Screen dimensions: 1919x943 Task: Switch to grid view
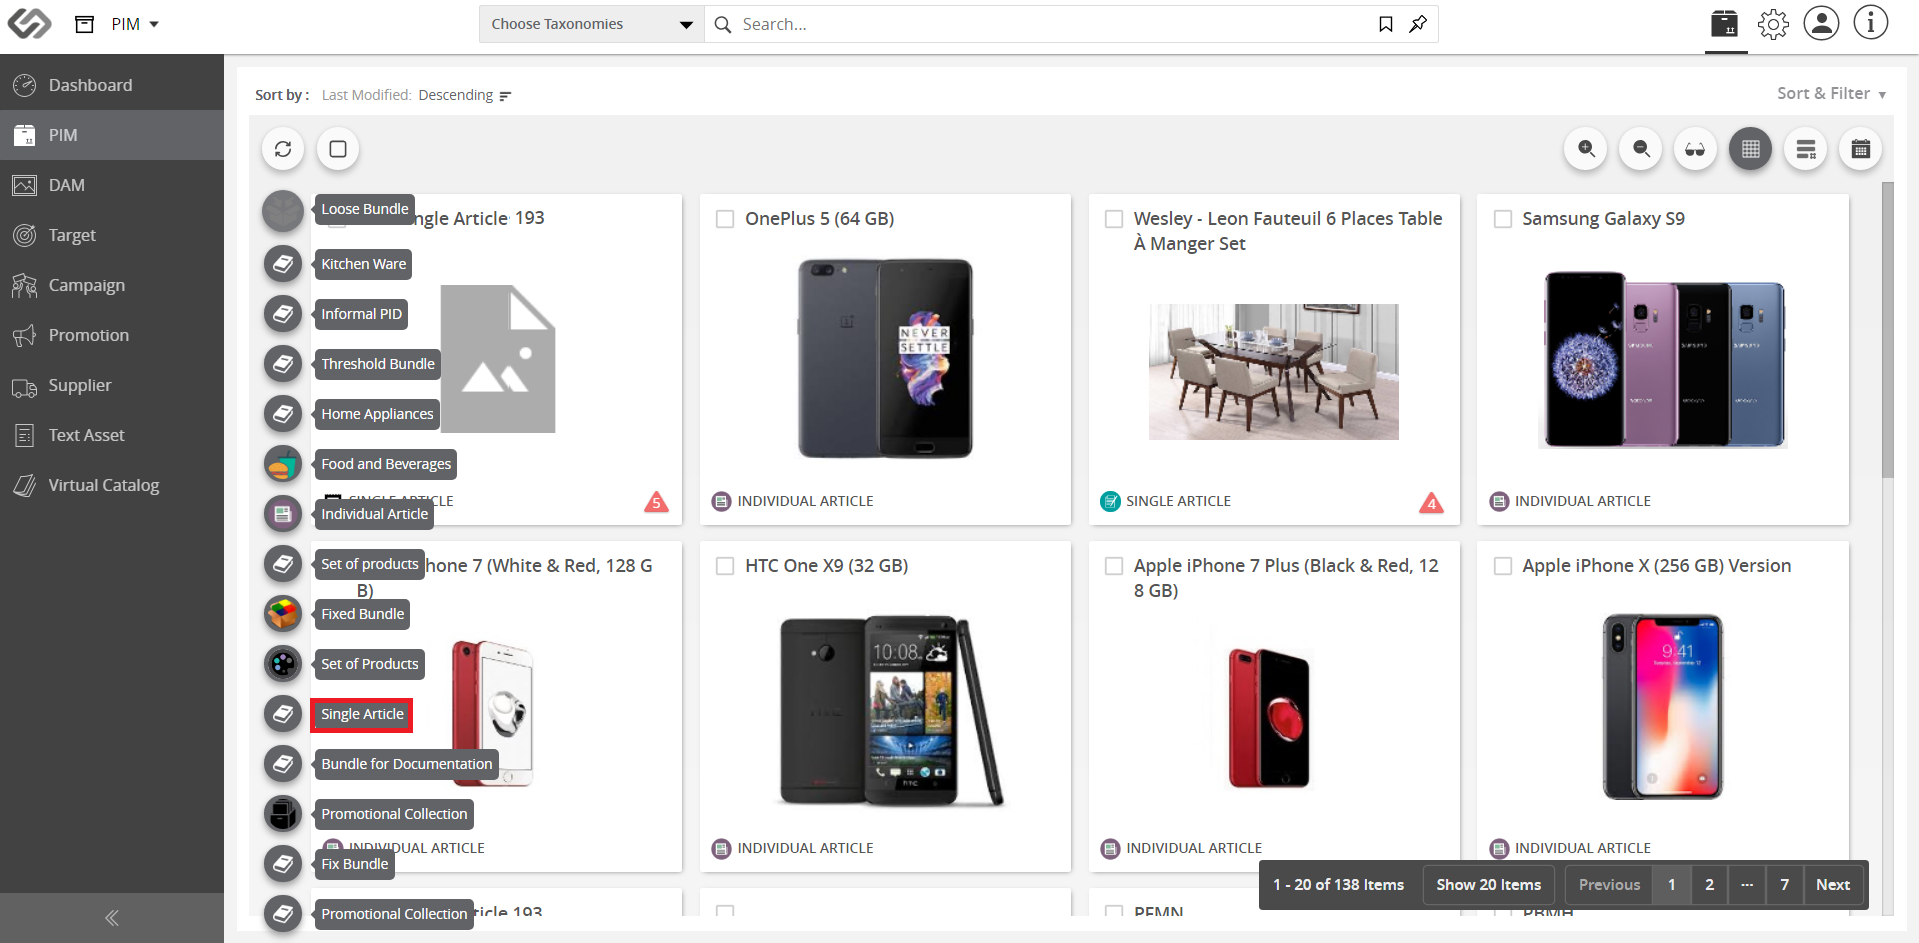tap(1750, 149)
